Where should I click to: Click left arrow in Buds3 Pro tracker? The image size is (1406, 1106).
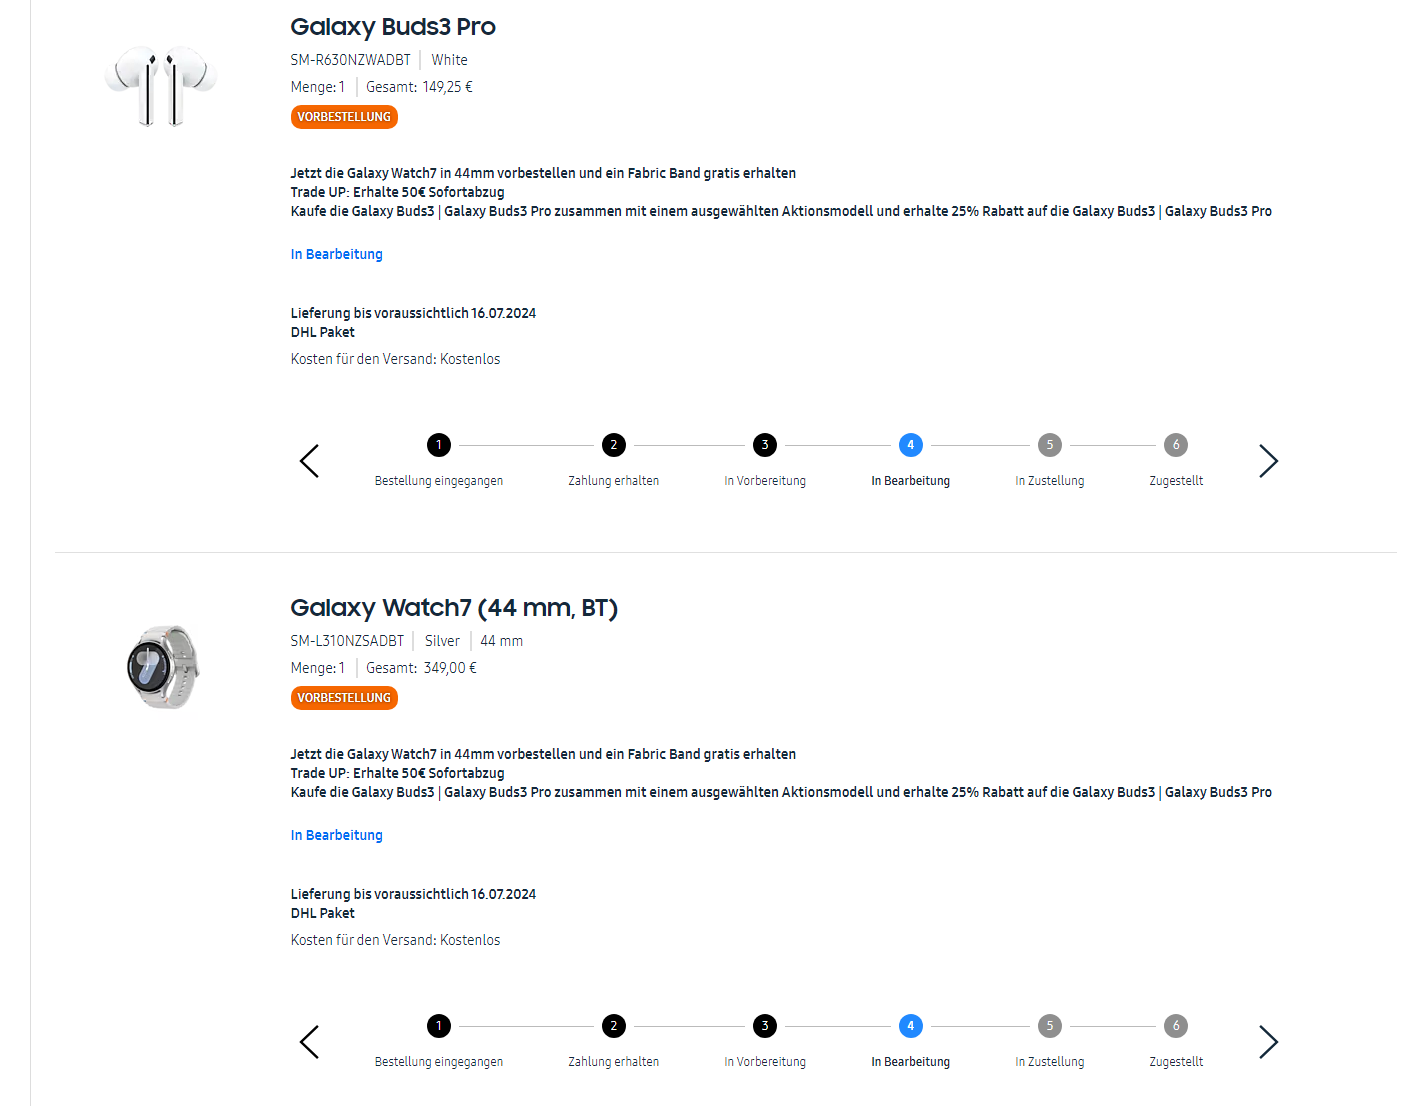[309, 461]
